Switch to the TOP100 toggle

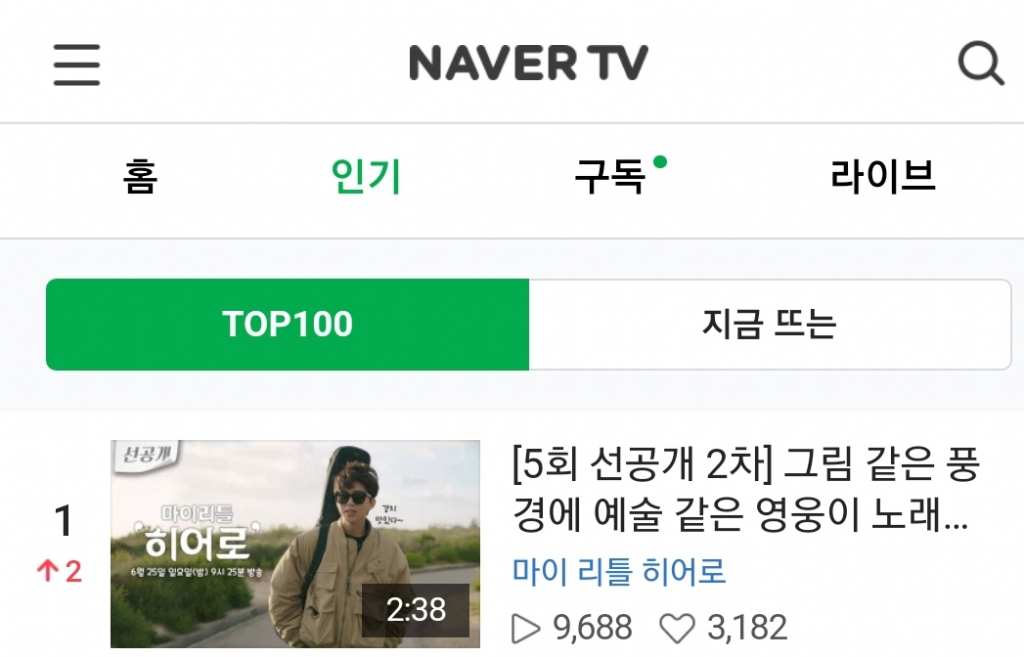pos(287,324)
